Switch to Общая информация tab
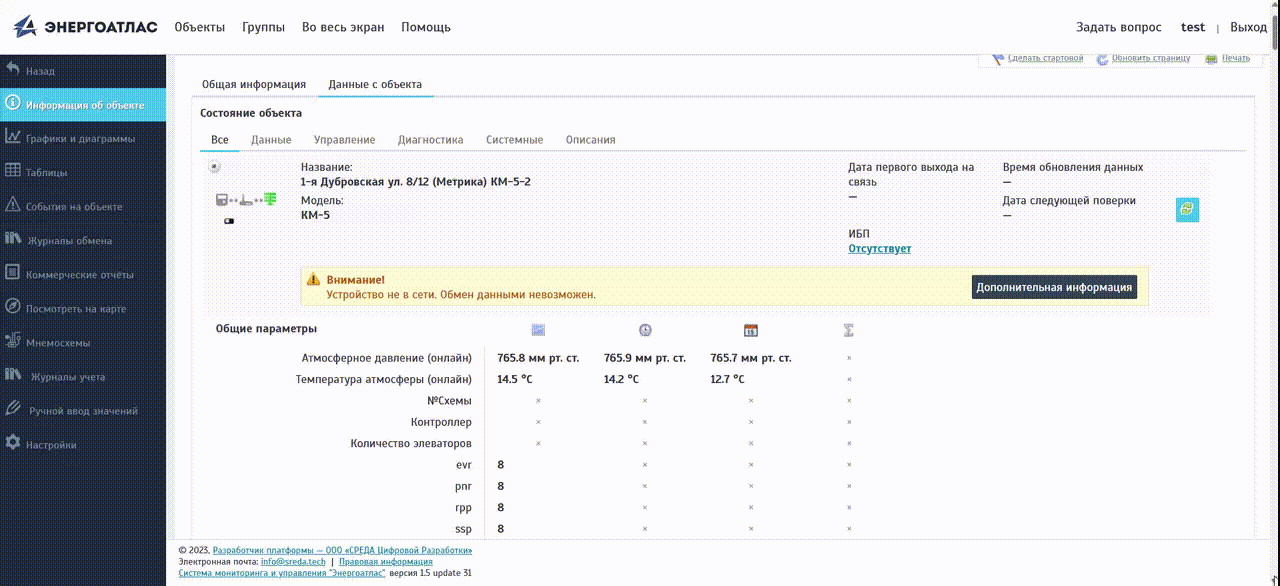 click(x=254, y=85)
